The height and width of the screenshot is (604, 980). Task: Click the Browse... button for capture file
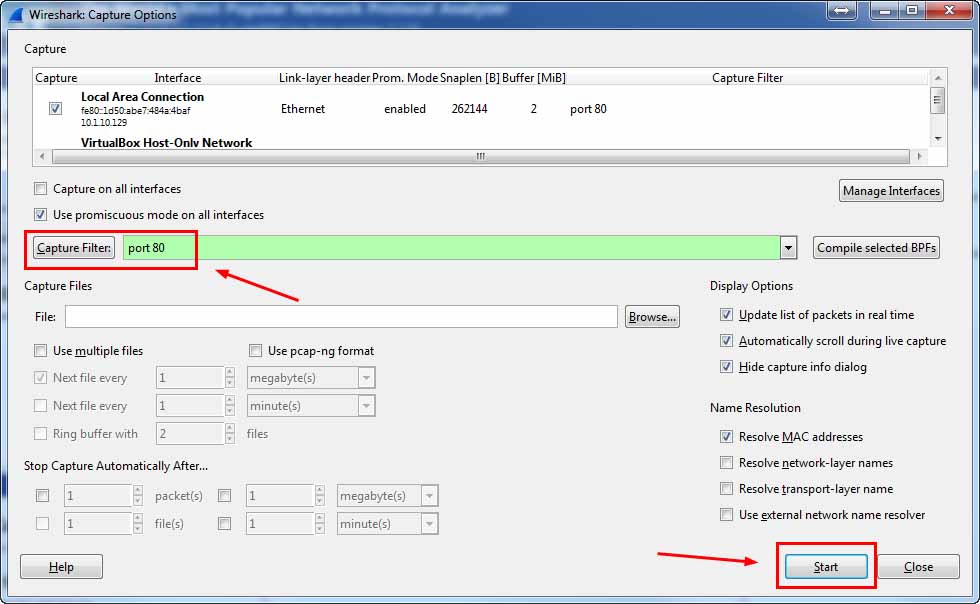click(652, 316)
